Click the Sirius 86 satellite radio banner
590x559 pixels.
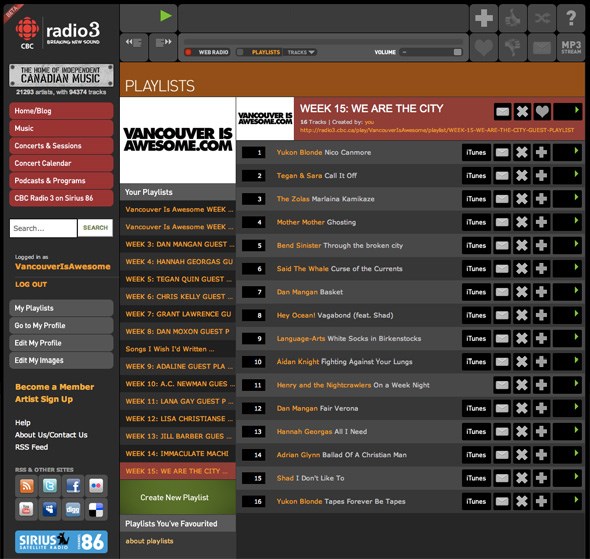click(61, 542)
